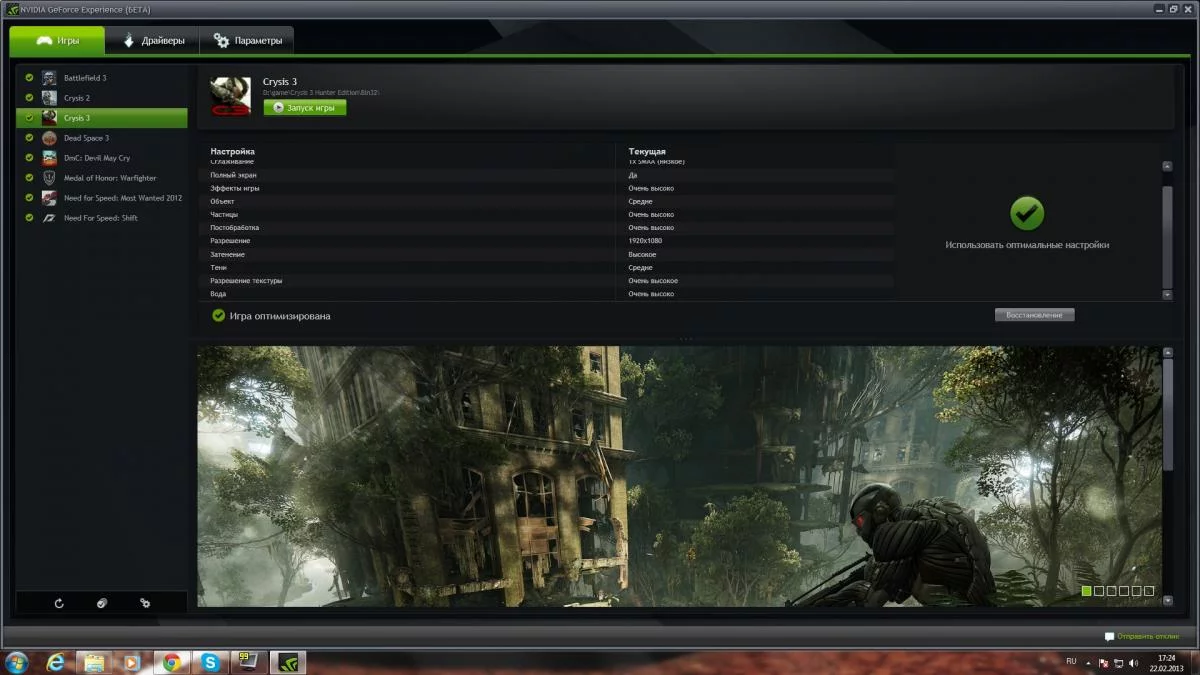Image resolution: width=1200 pixels, height=675 pixels.
Task: Click the Battlefield 3 game thumbnail icon
Action: pos(49,78)
